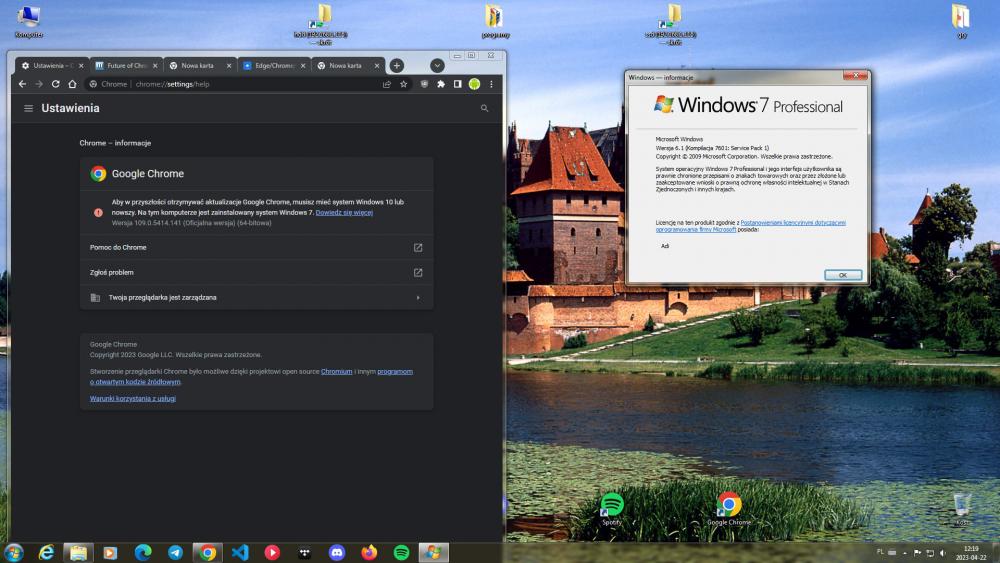
Task: Switch to the Future of Chrome tab
Action: 125,65
